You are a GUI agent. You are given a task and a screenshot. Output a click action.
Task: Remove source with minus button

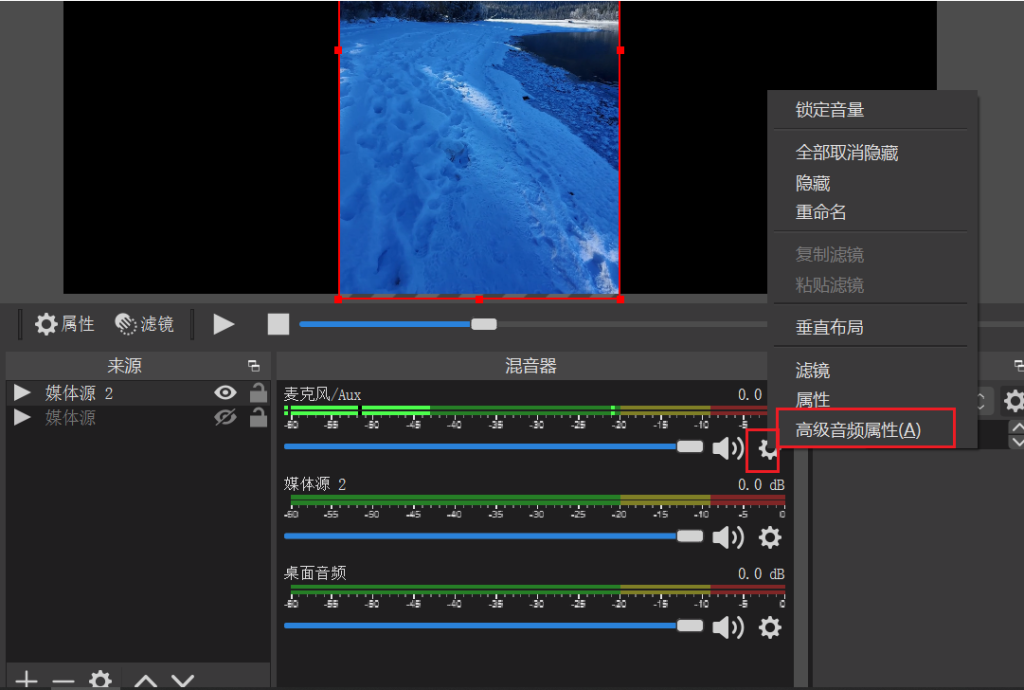coord(63,682)
